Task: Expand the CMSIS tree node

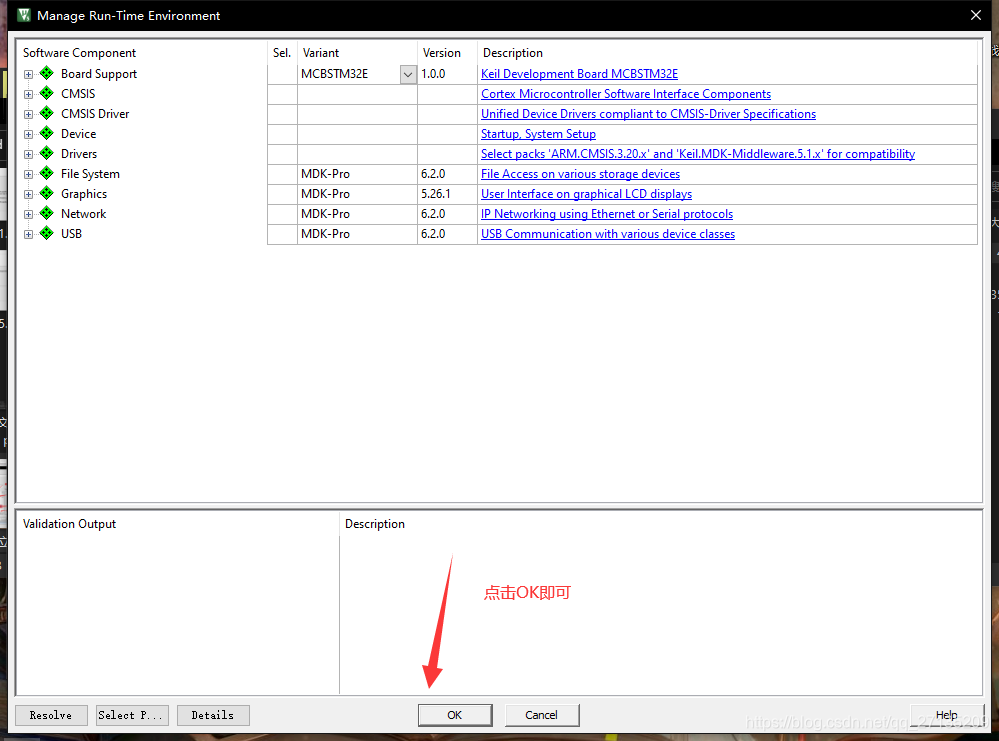Action: click(x=28, y=94)
